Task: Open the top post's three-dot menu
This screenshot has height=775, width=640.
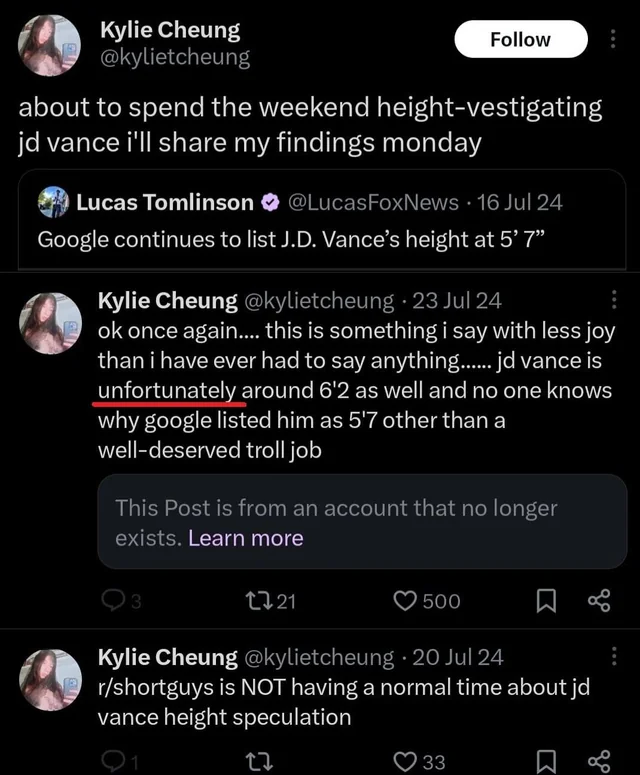Action: (613, 39)
